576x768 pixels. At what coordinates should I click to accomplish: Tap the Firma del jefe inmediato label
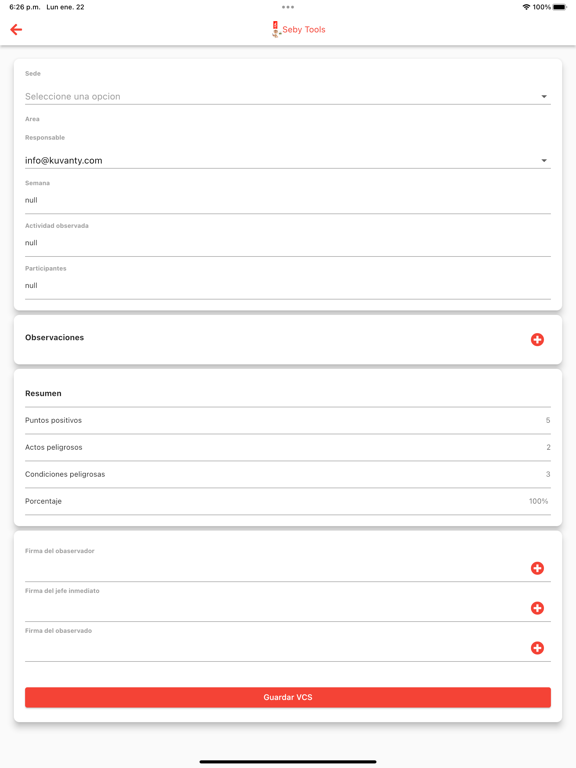pyautogui.click(x=62, y=591)
